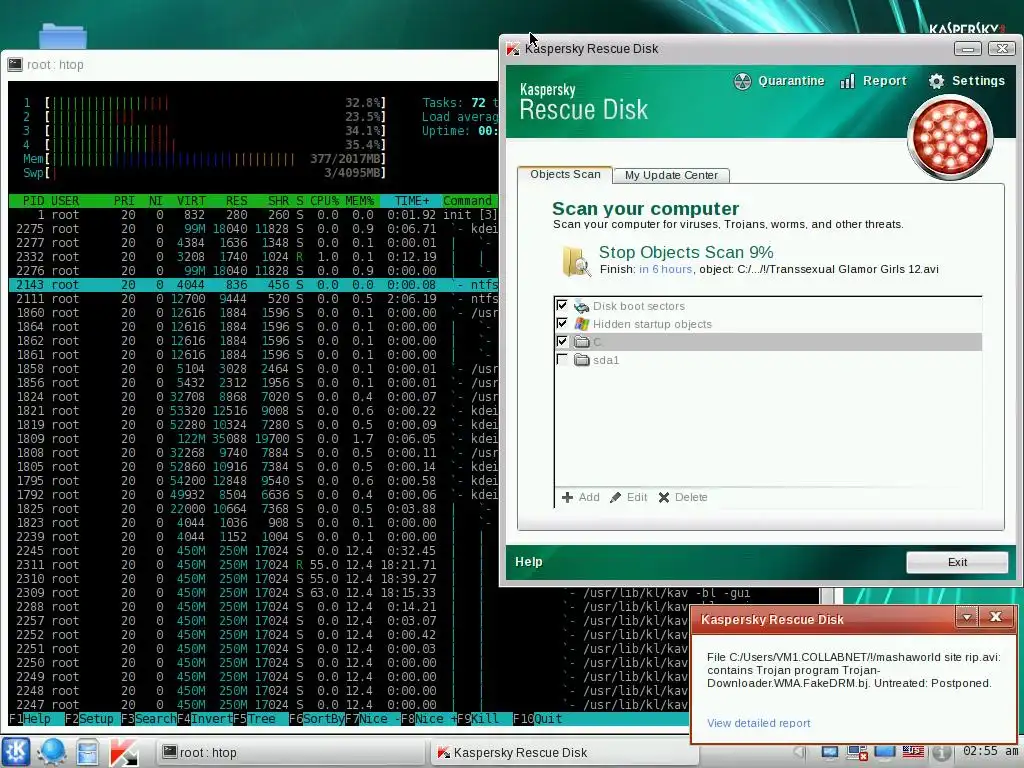Viewport: 1024px width, 768px height.
Task: Click F9 Kill in htop
Action: tap(477, 718)
